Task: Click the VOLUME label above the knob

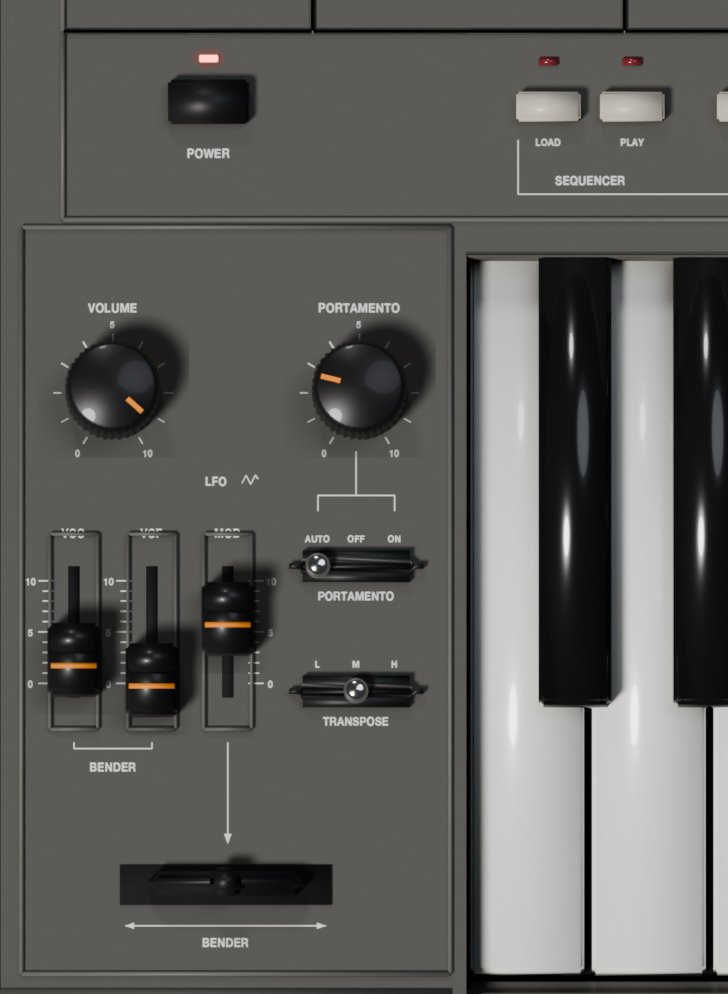Action: coord(112,308)
